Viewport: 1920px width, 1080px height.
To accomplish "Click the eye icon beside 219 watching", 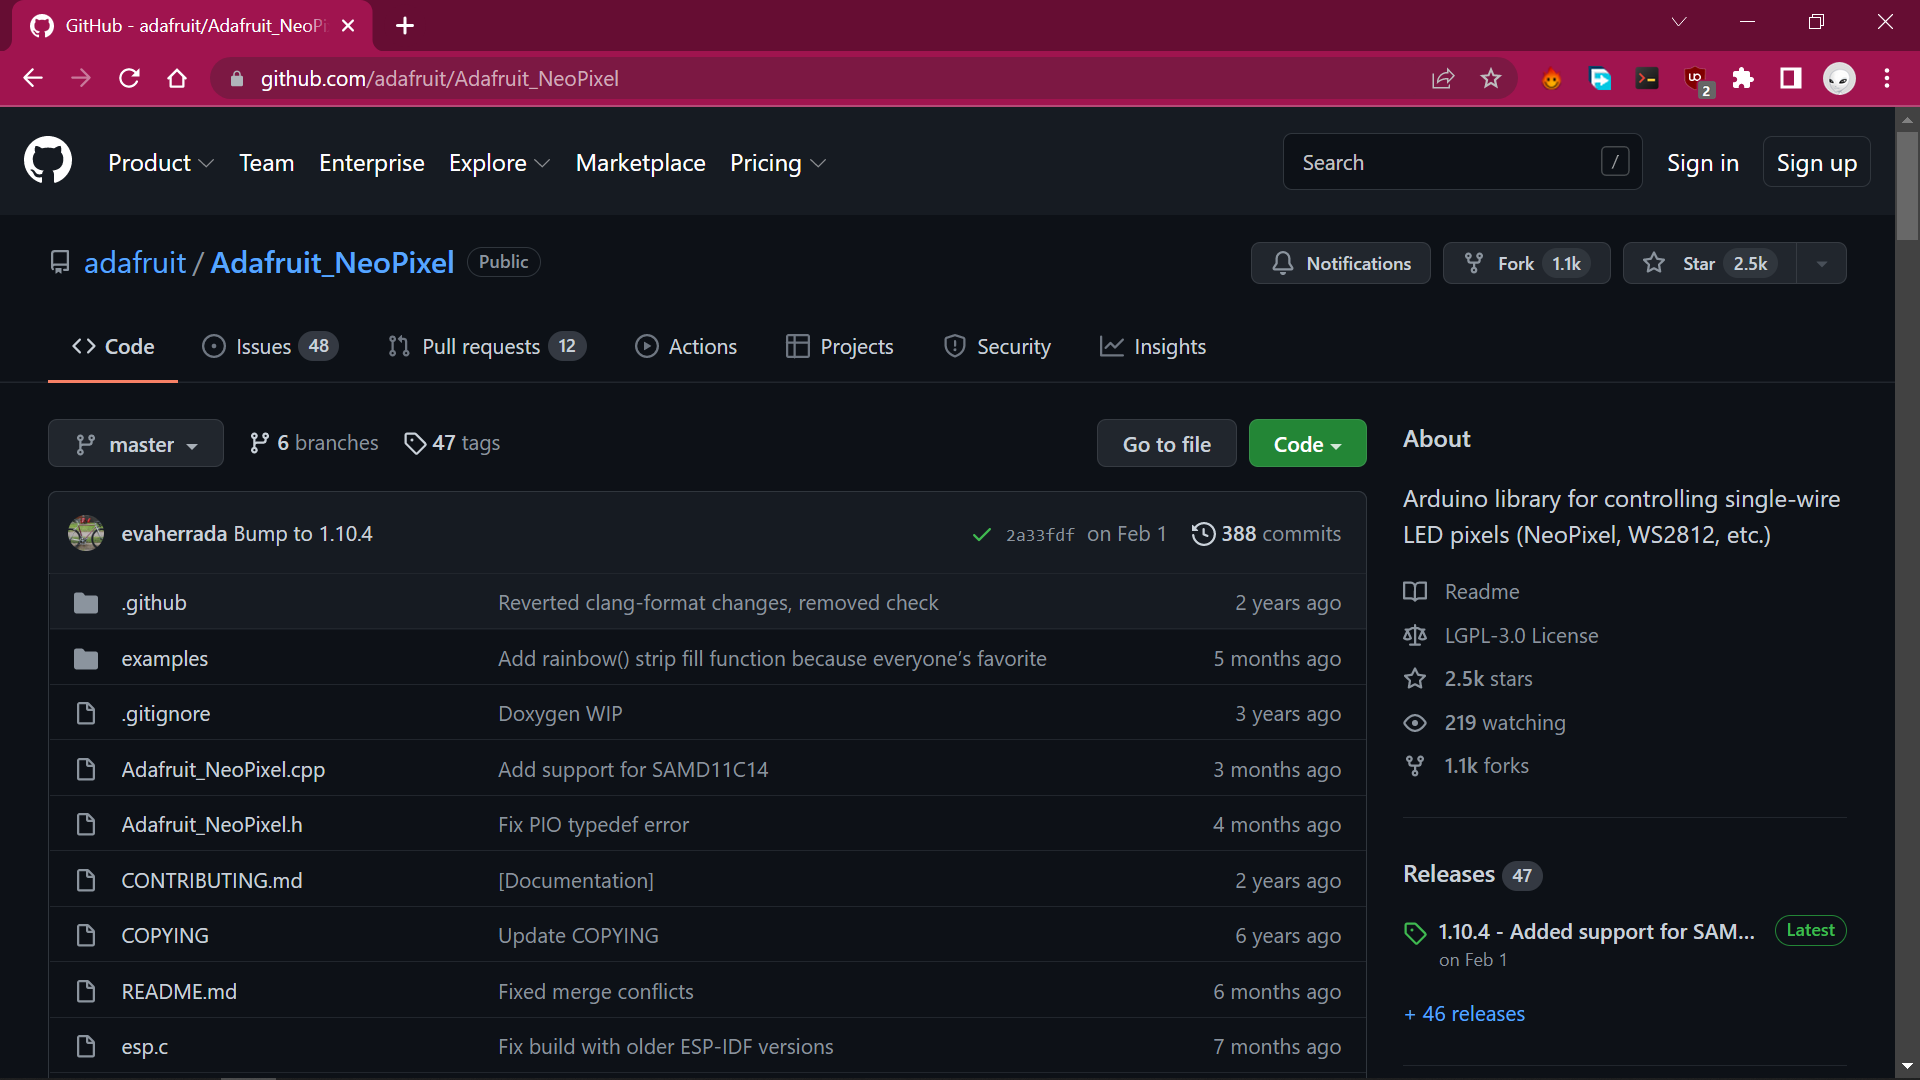I will (x=1415, y=723).
